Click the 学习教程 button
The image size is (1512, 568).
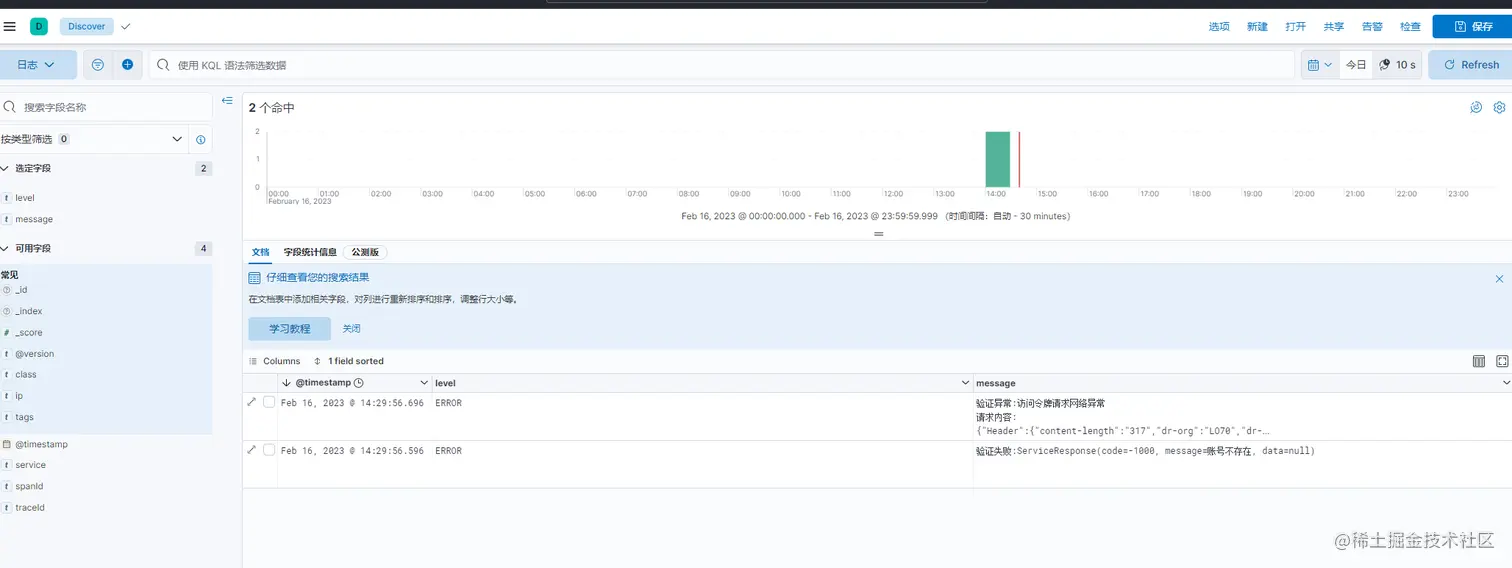pyautogui.click(x=290, y=328)
